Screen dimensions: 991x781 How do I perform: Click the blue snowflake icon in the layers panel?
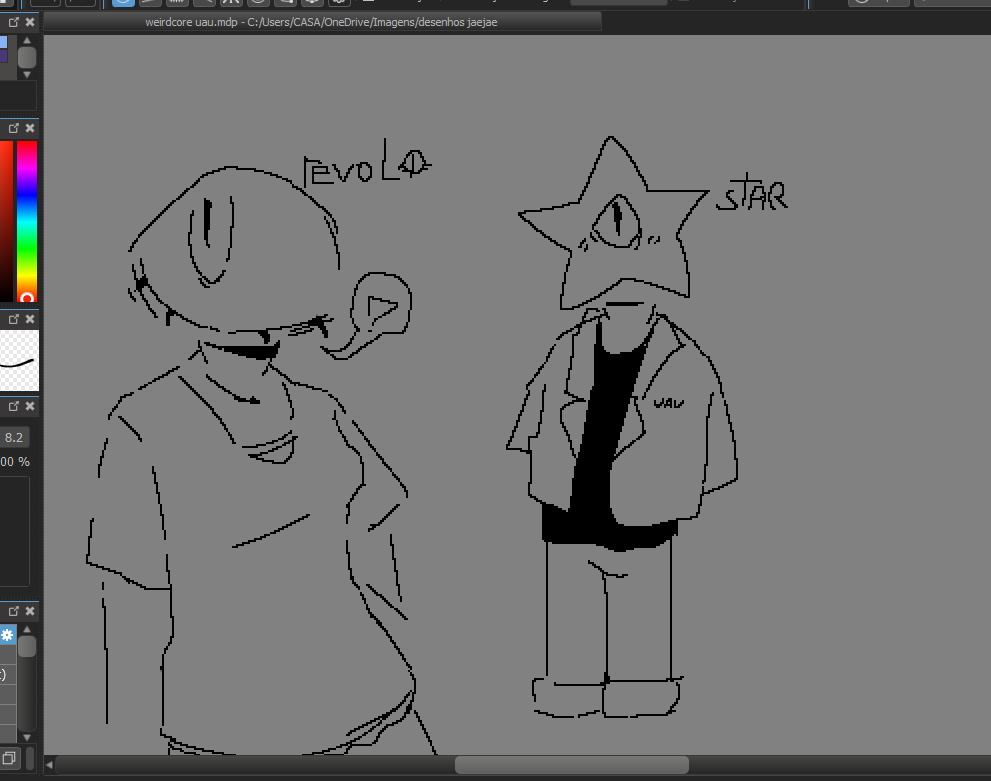pos(7,635)
